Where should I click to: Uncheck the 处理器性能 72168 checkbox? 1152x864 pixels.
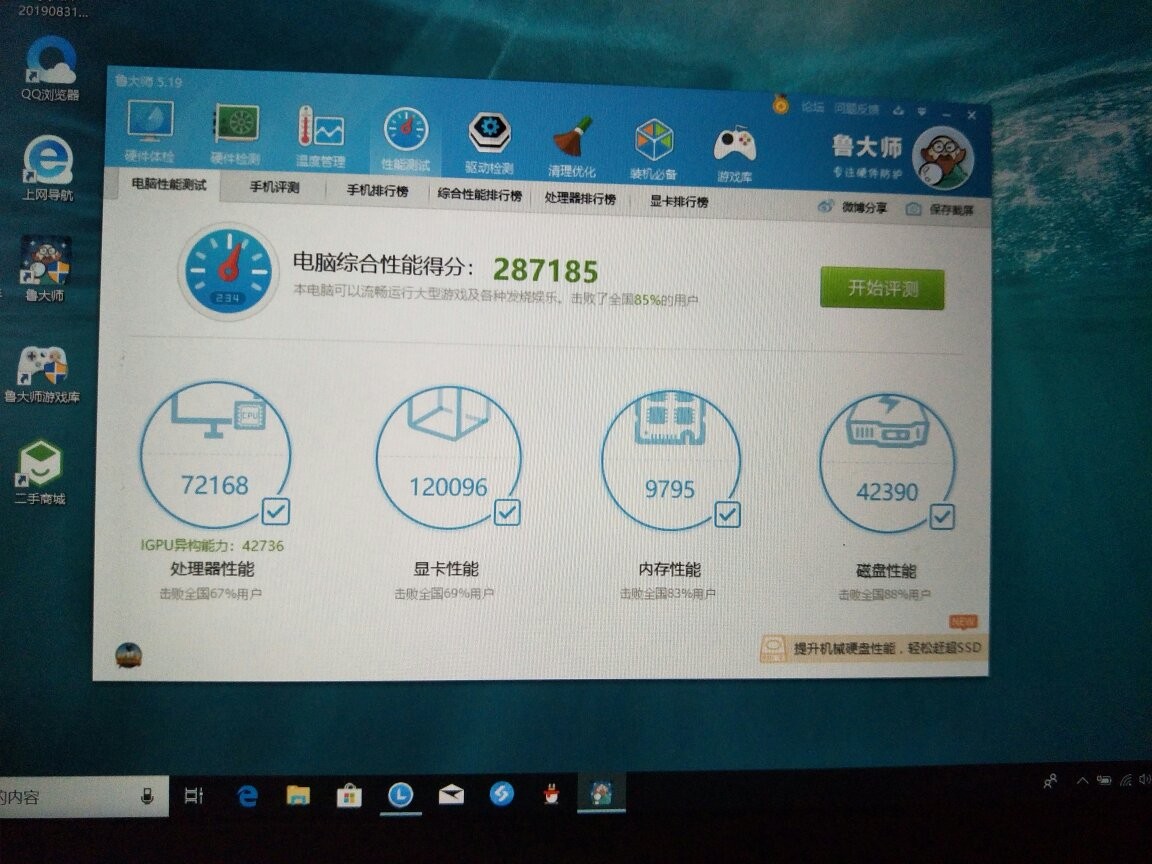point(276,511)
